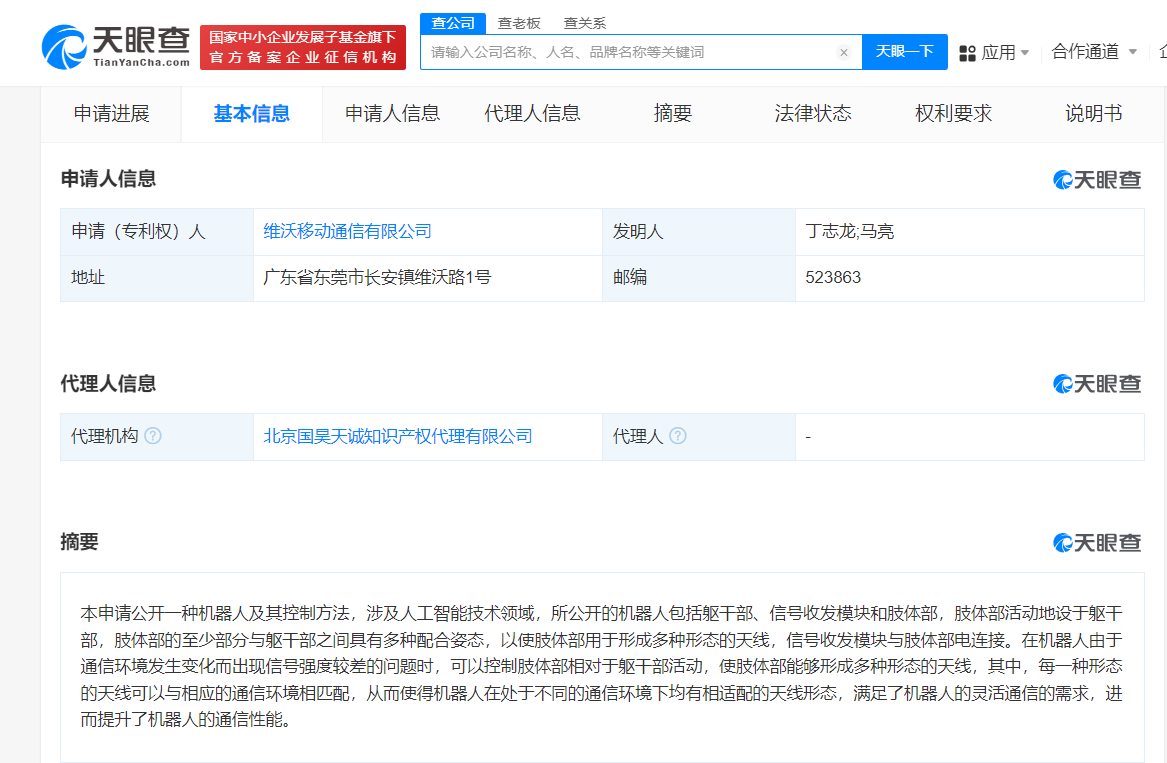1167x763 pixels.
Task: Click the Tianyancha logo in the header
Action: pyautogui.click(x=116, y=46)
